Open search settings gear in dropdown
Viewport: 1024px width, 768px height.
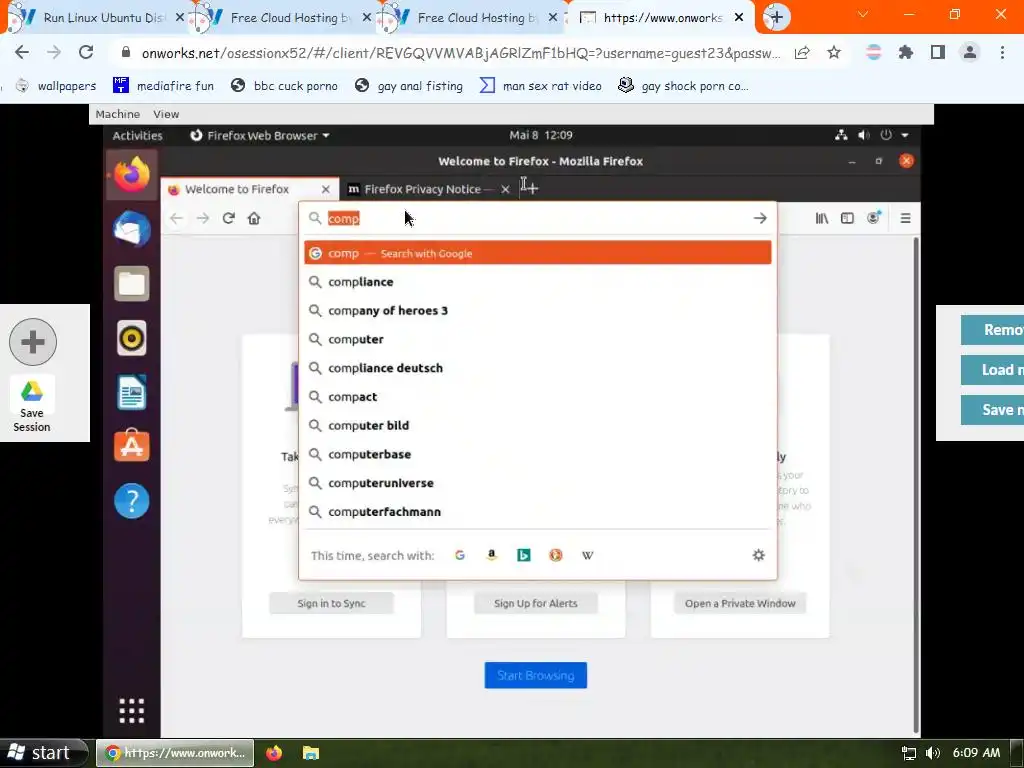coord(758,555)
